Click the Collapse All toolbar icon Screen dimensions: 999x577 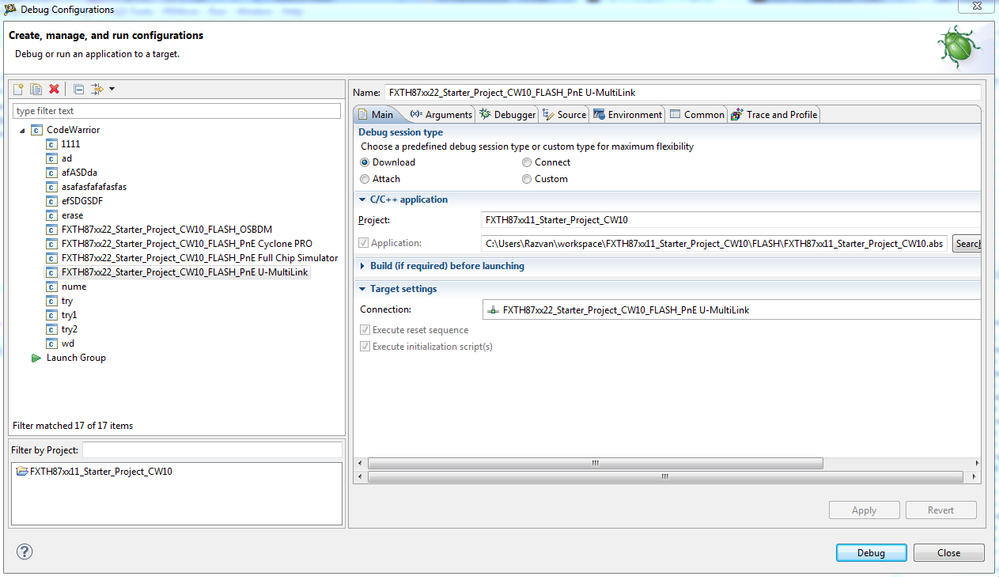tap(78, 89)
